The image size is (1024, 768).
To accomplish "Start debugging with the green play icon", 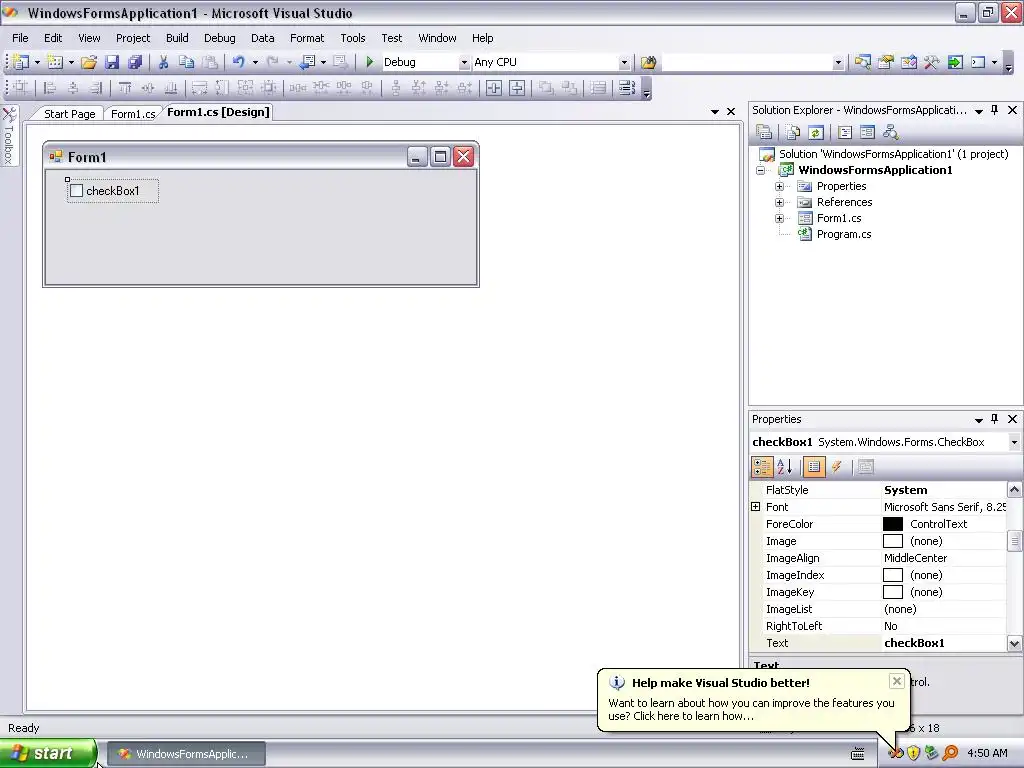I will pos(370,62).
